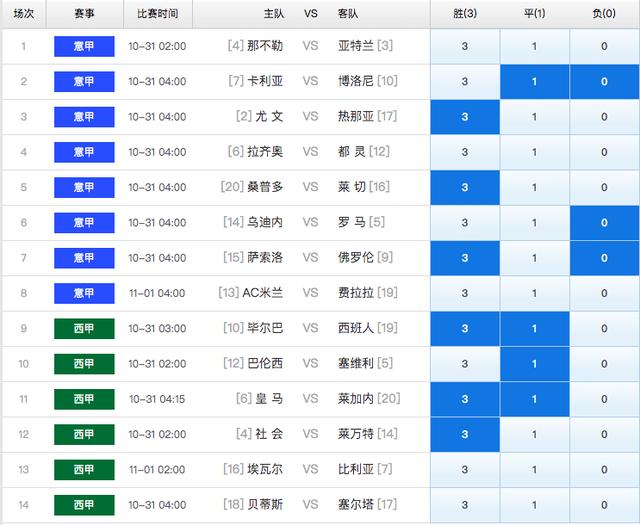Deselect draw (1) for 皇马 vs 莱加内
Viewport: 640px width, 525px height.
[x=535, y=399]
